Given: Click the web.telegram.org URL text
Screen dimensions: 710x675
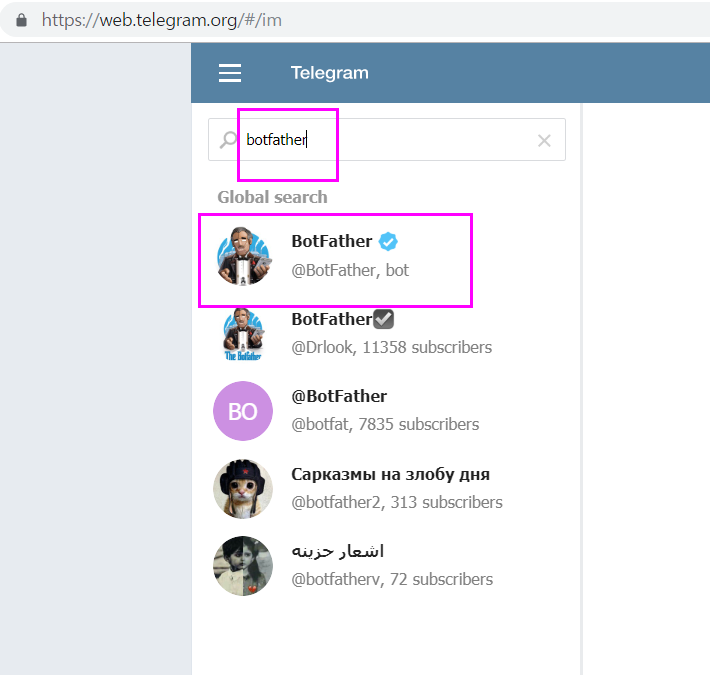Looking at the screenshot, I should [162, 20].
